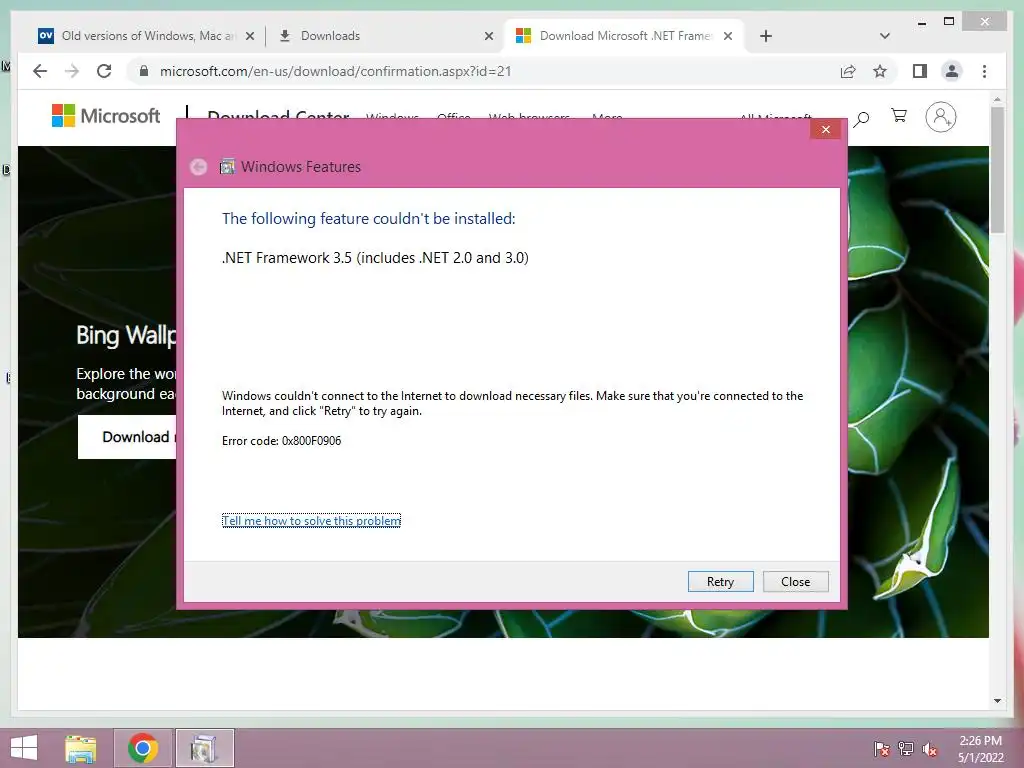
Task: Minimize the Chrome window
Action: coord(921,23)
